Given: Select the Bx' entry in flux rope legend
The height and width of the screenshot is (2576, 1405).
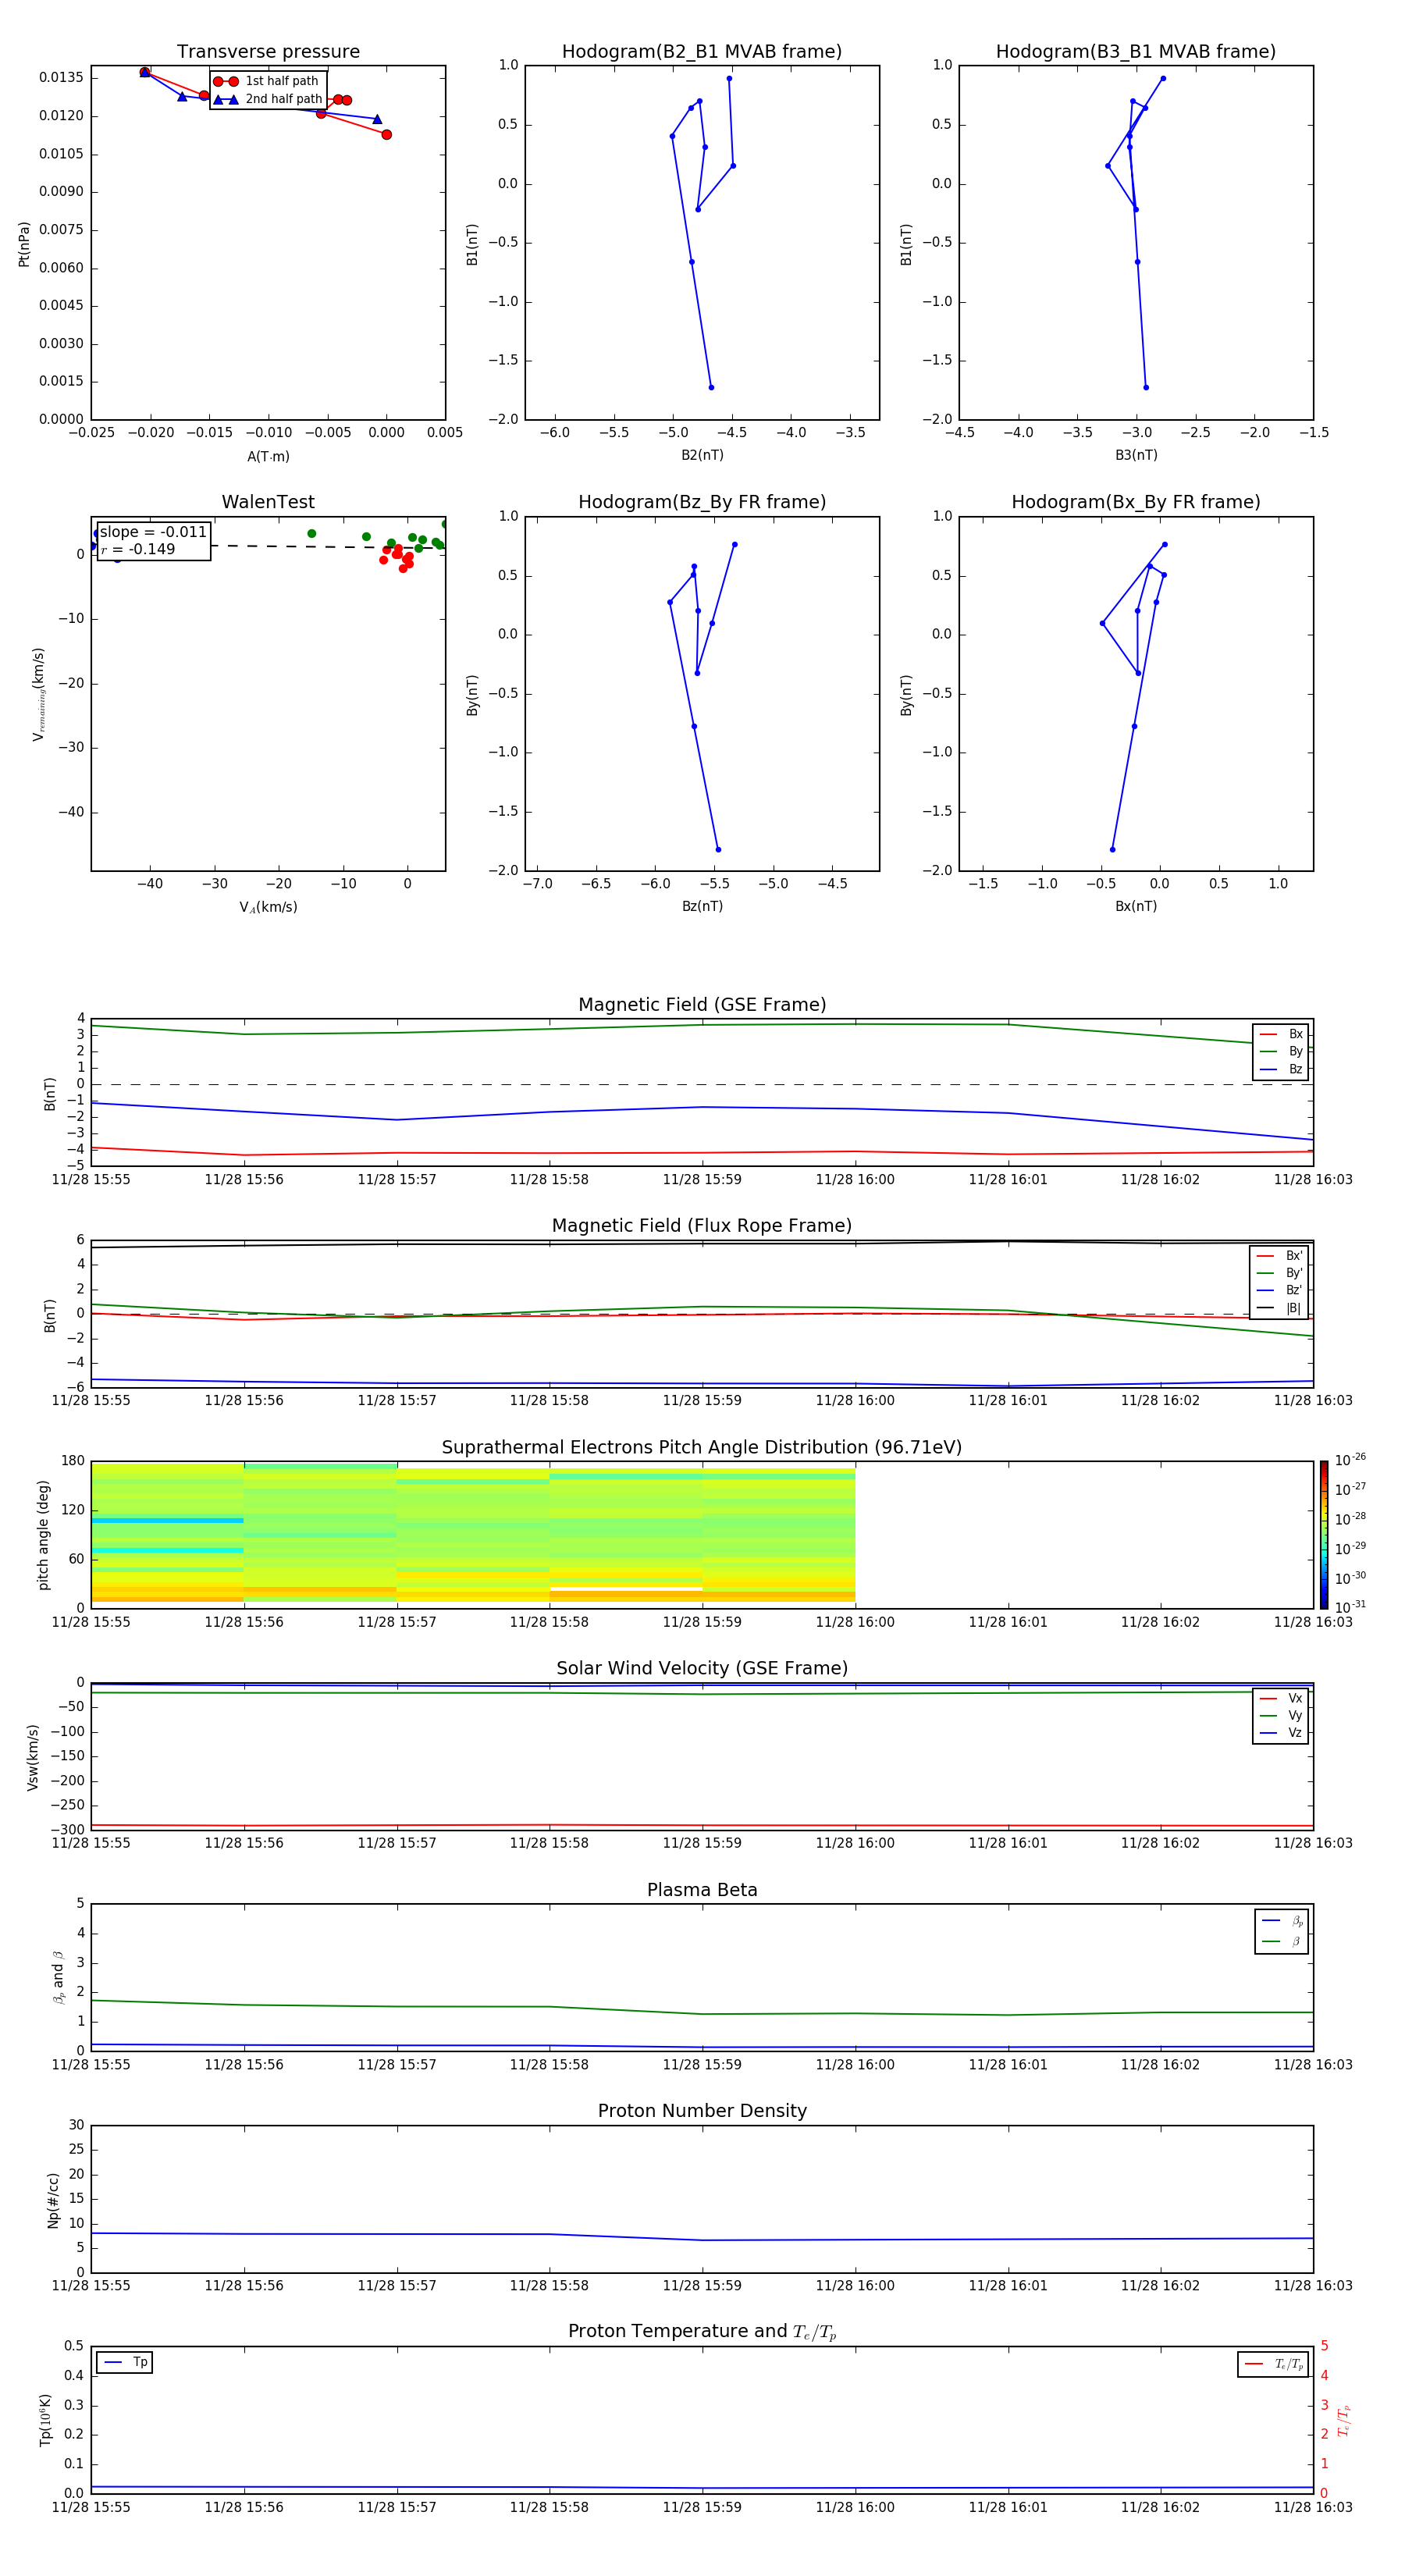Looking at the screenshot, I should [1279, 1256].
